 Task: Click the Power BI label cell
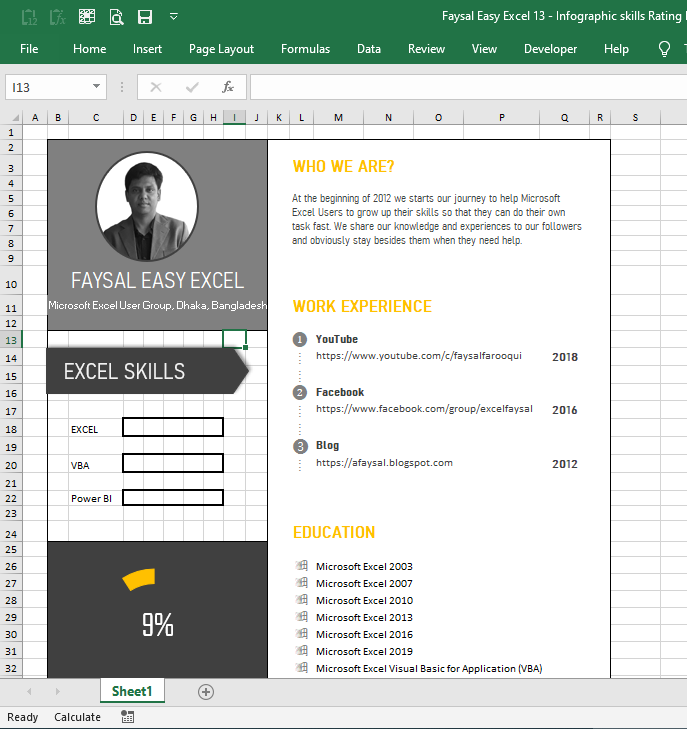[x=92, y=498]
